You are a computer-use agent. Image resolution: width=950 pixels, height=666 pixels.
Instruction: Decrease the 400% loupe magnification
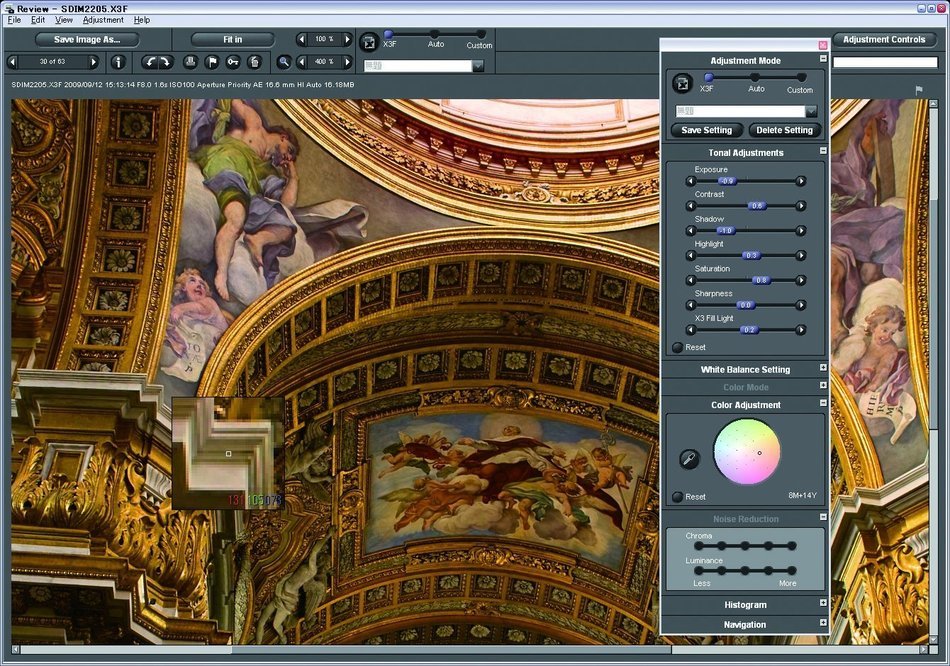[302, 62]
